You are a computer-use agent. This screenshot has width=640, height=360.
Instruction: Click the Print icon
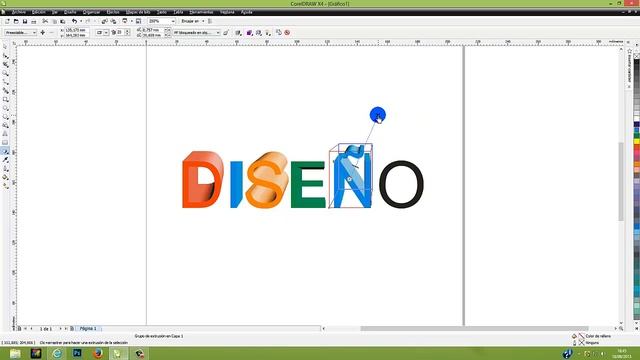tap(34, 21)
